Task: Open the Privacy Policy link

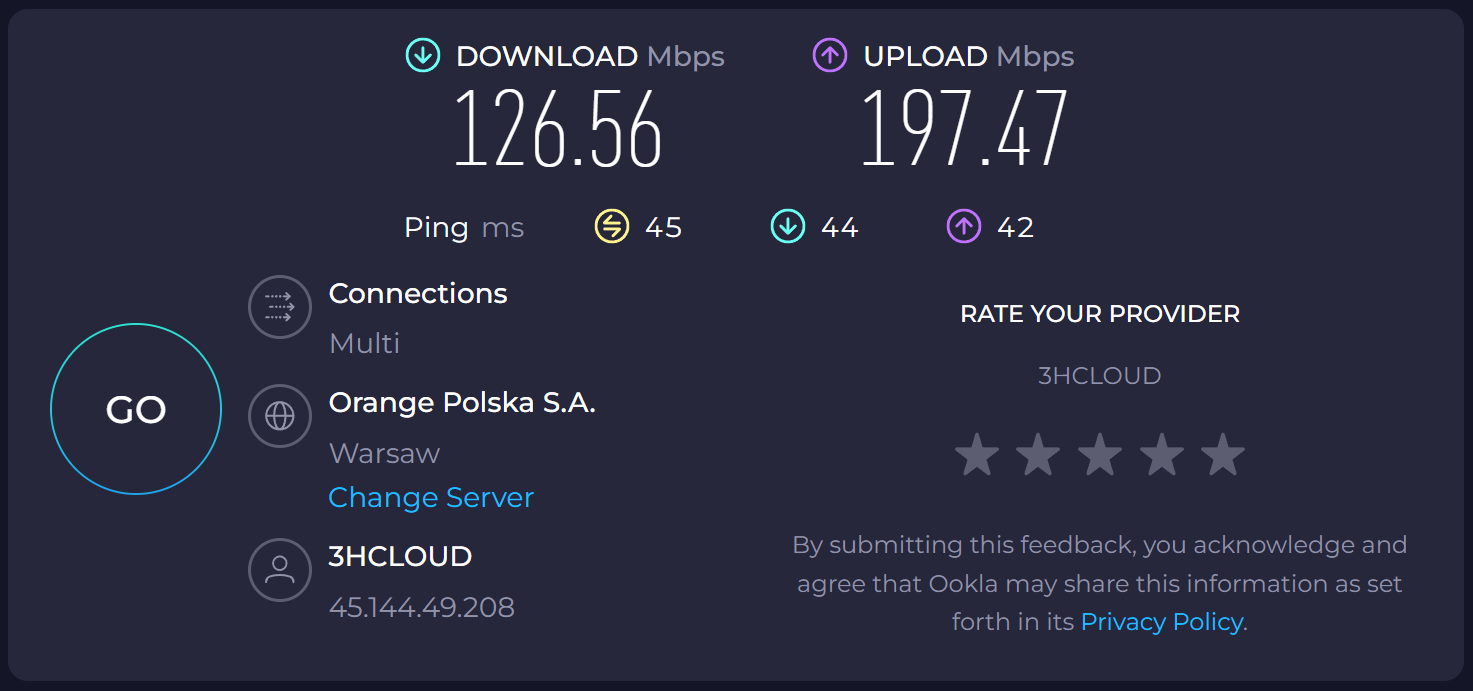Action: (x=1162, y=622)
